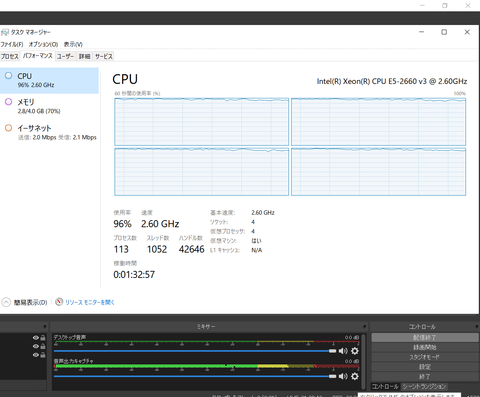The image size is (480, 397).
Task: Switch to the パフォーマンス tab
Action: tap(38, 56)
